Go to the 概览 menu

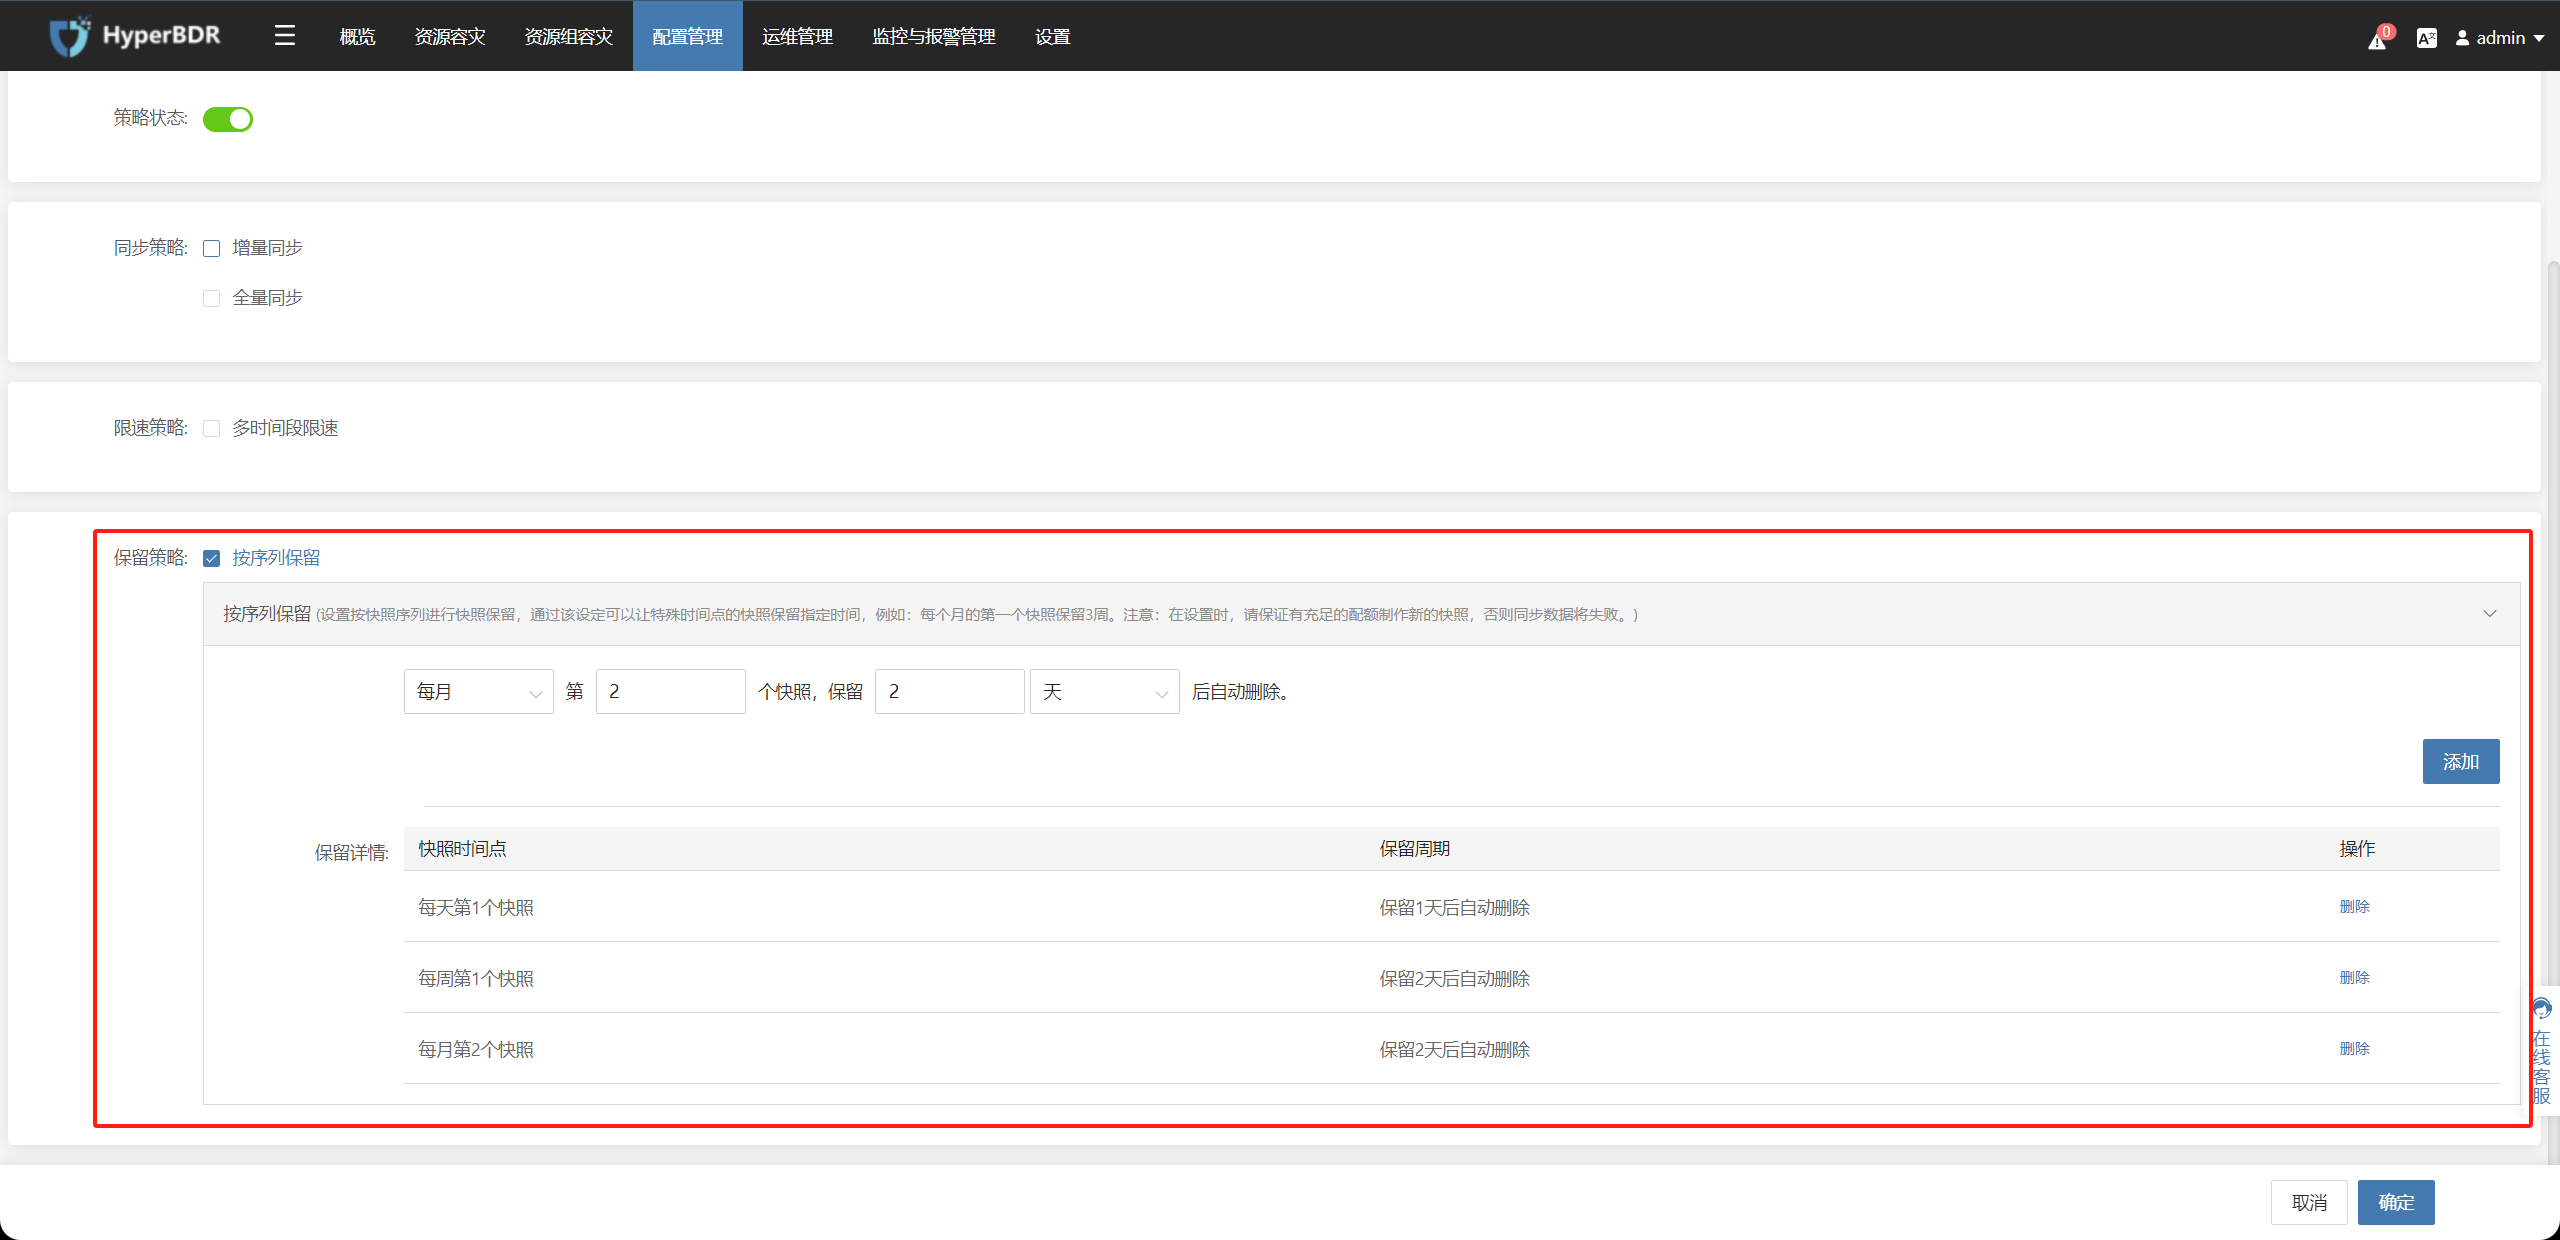point(357,36)
